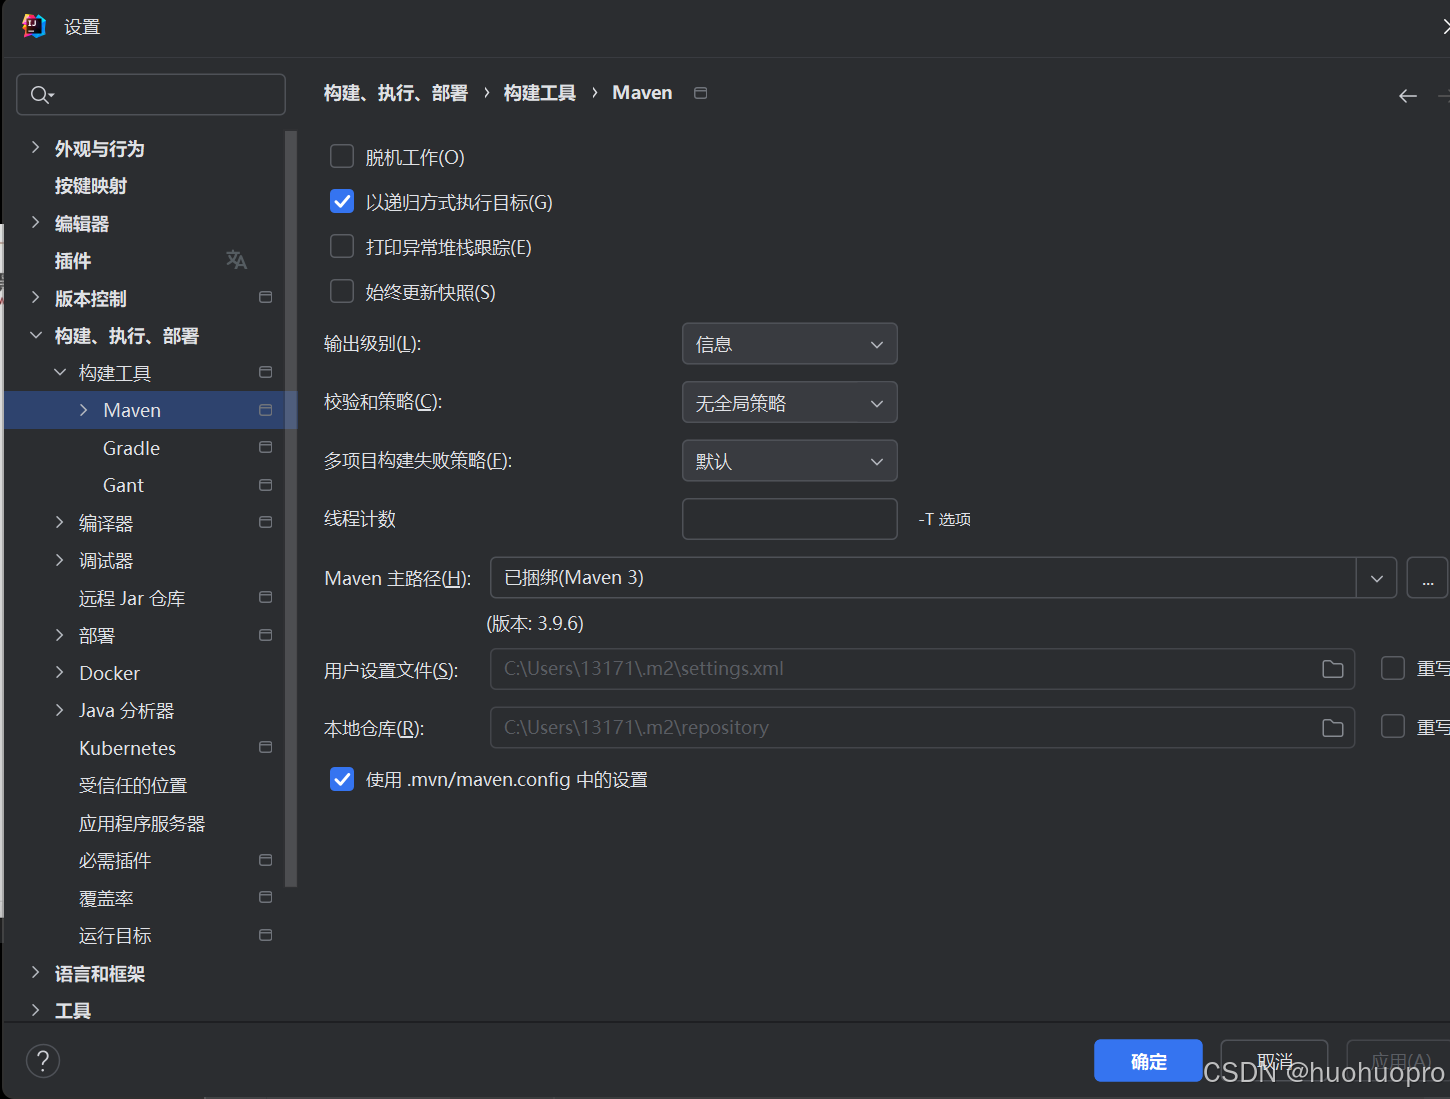Click the settings tree vertical scrollbar
Viewport: 1450px width, 1099px height.
coord(291,509)
